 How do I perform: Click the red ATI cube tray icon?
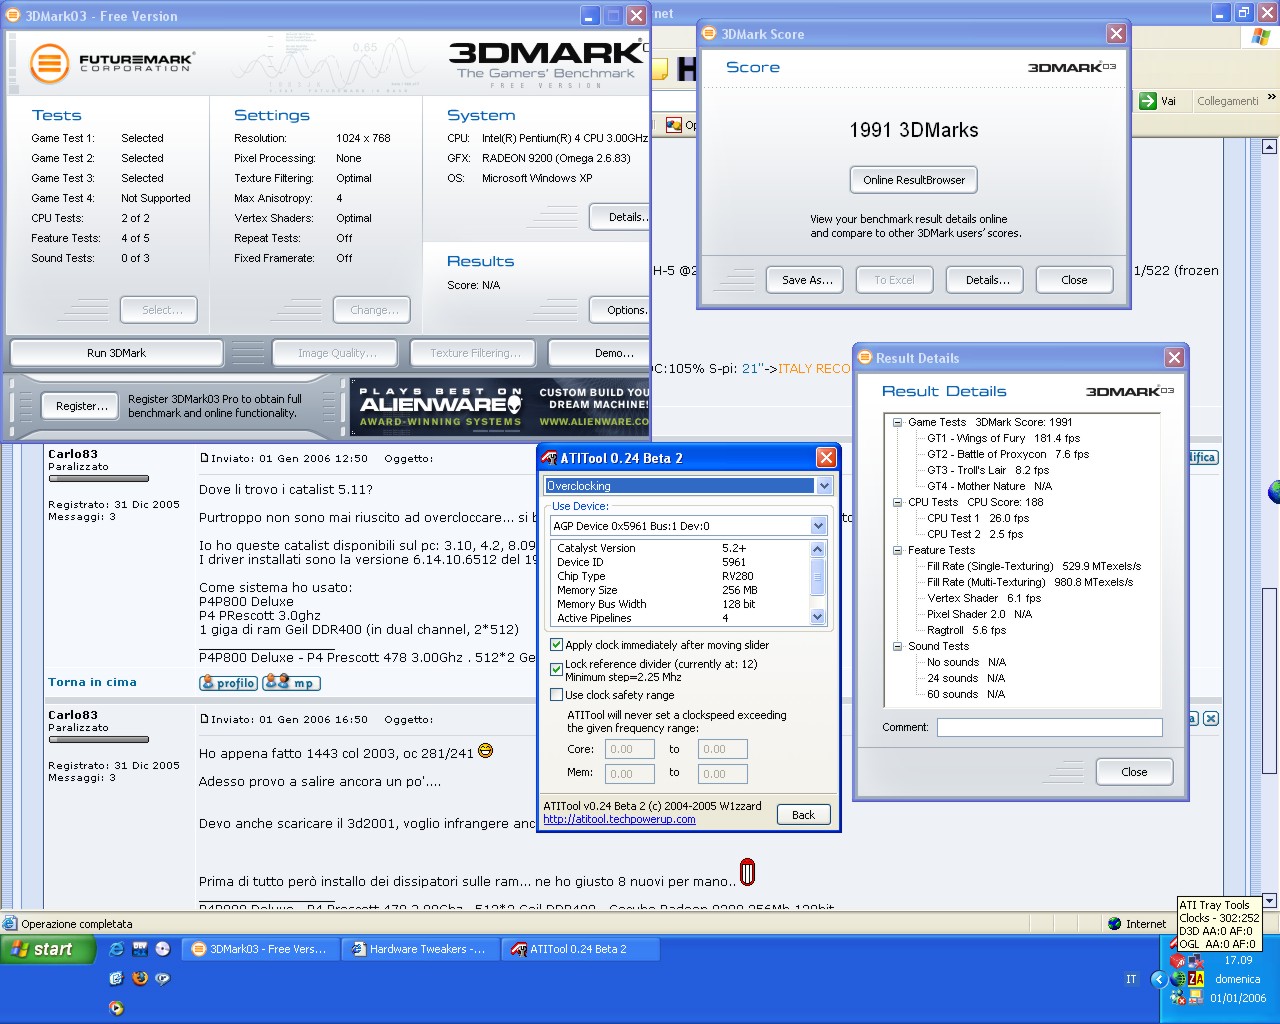(x=1177, y=961)
